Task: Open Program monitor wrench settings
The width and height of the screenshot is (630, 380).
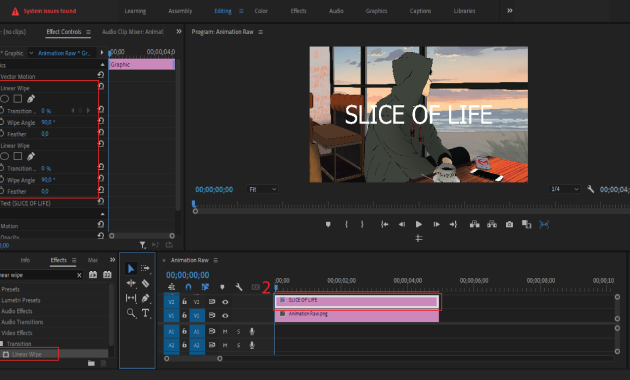Action: 590,189
